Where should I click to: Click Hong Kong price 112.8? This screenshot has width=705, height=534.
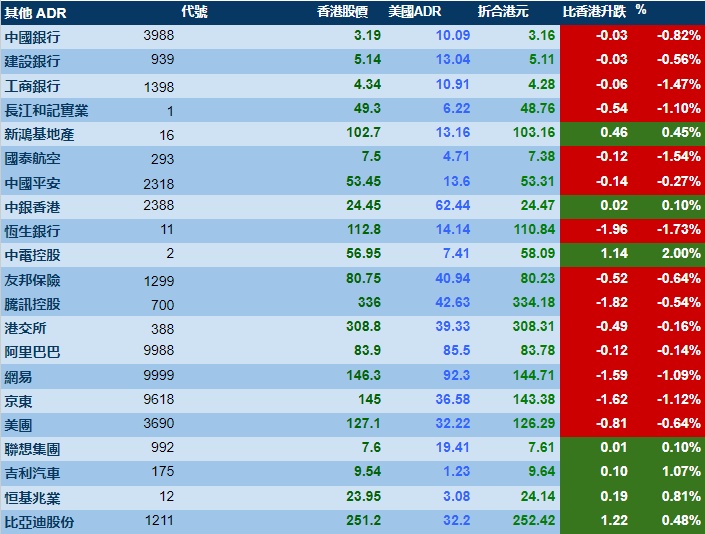coord(364,230)
